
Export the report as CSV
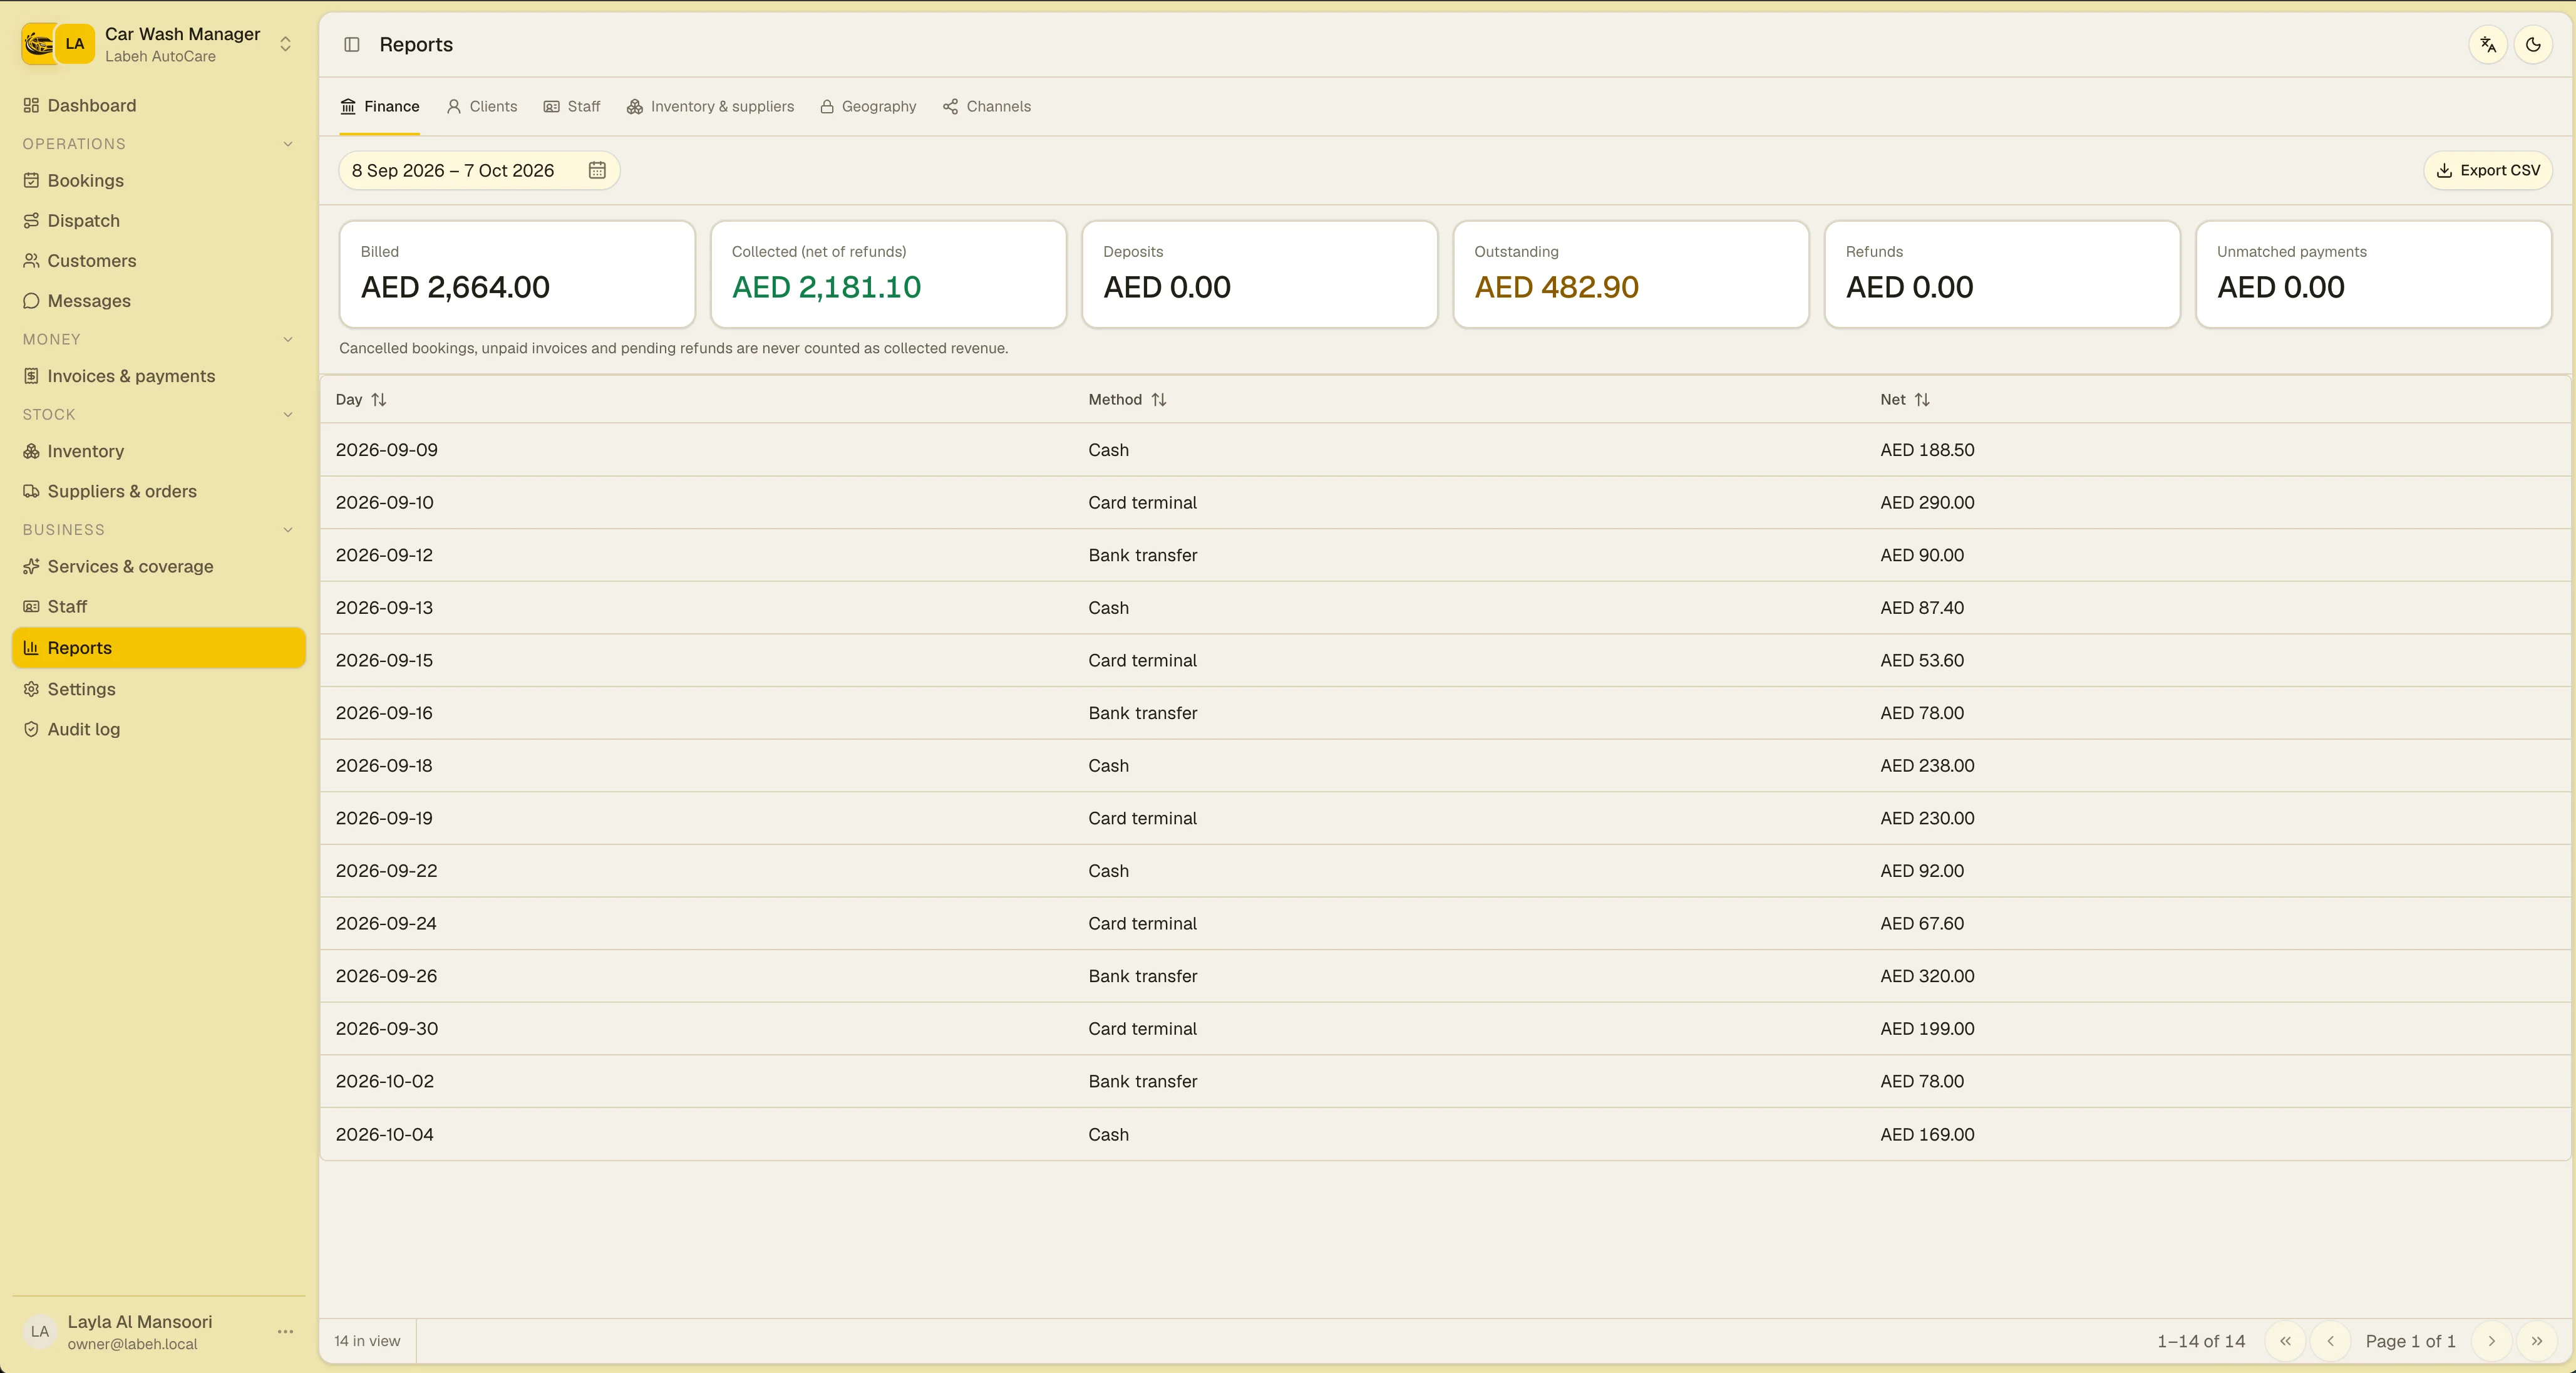[2487, 170]
